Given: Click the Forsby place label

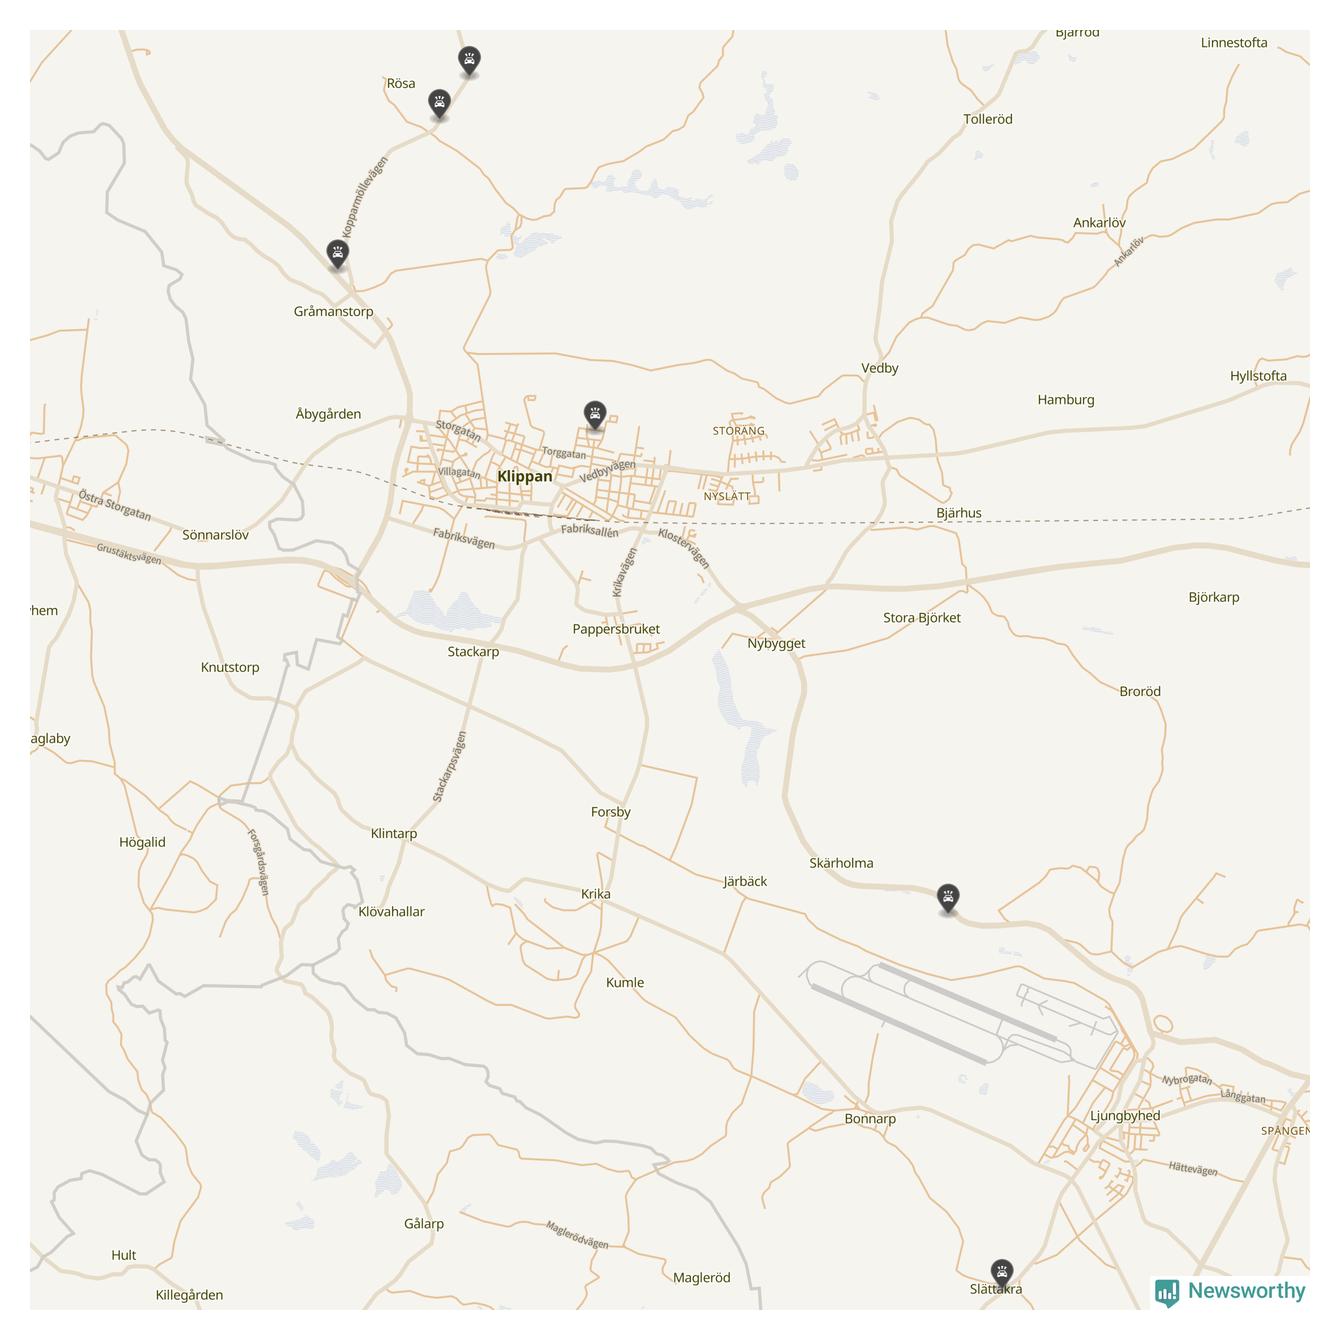Looking at the screenshot, I should coord(611,812).
